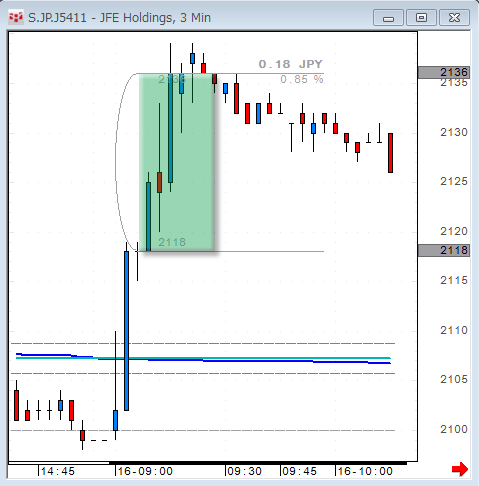479x486 pixels.
Task: Click the '0.18 JPY' measurement label
Action: pyautogui.click(x=291, y=64)
